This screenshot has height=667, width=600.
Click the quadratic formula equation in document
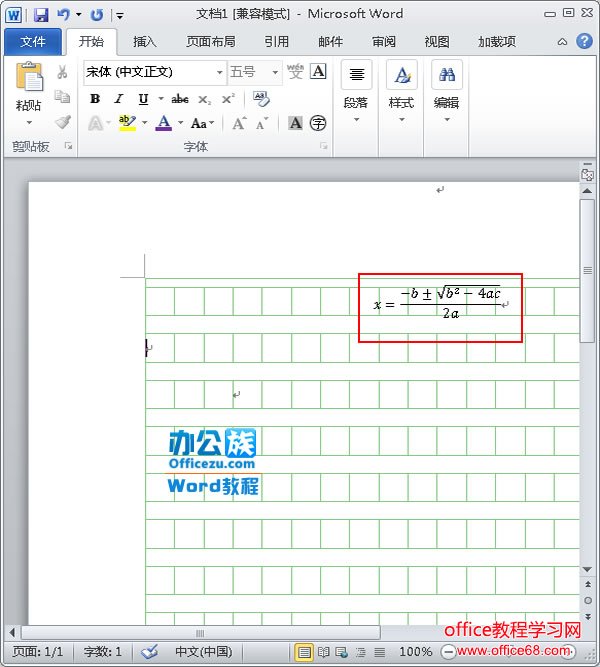pyautogui.click(x=437, y=303)
